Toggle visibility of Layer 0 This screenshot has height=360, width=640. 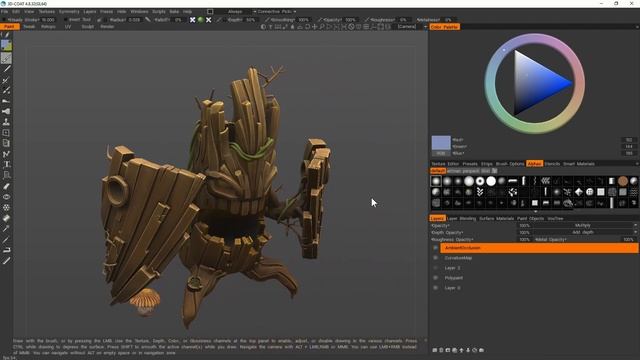point(436,288)
